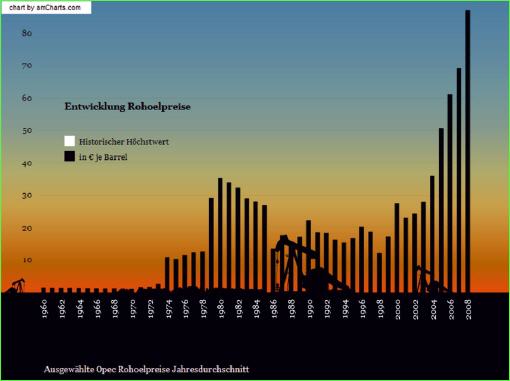
Task: Click the white 'Historischer Höchstwert' legend swatch
Action: [x=69, y=141]
